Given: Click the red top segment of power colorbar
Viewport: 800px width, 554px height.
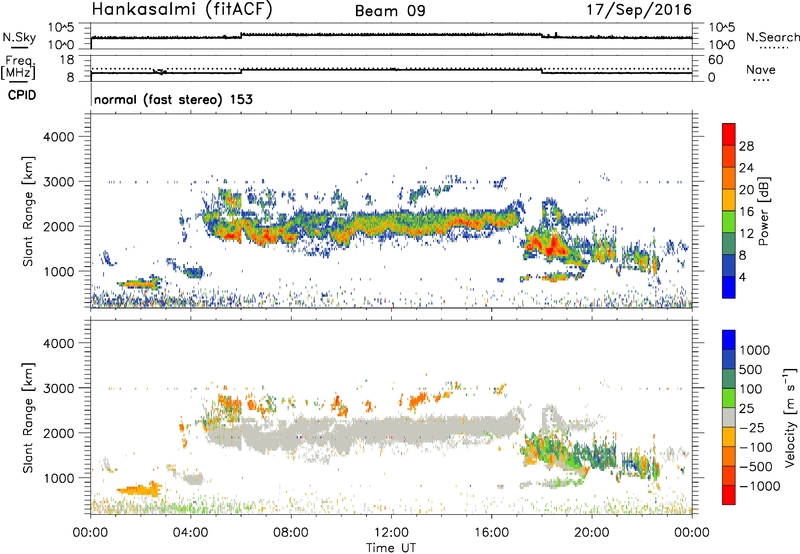Looking at the screenshot, I should pyautogui.click(x=729, y=134).
